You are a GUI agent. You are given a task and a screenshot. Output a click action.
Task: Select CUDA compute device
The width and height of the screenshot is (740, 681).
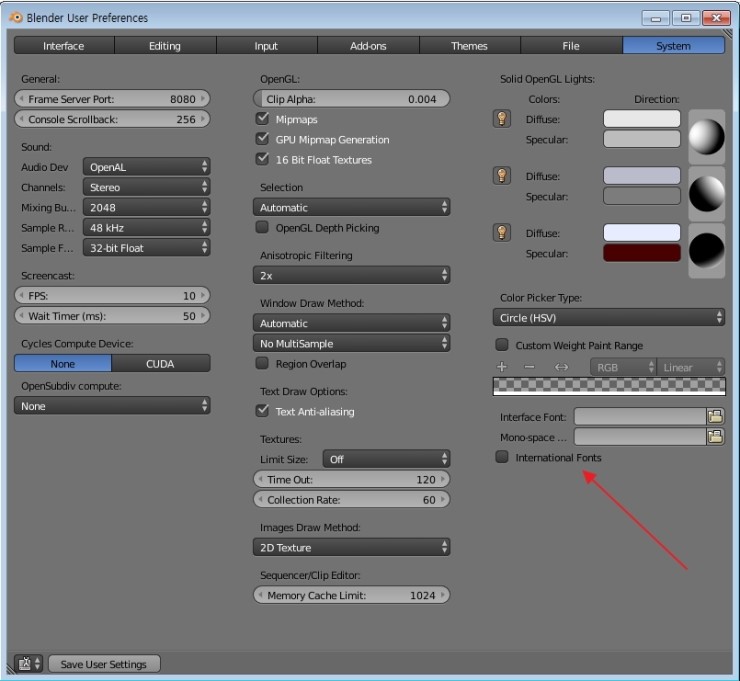coord(160,363)
